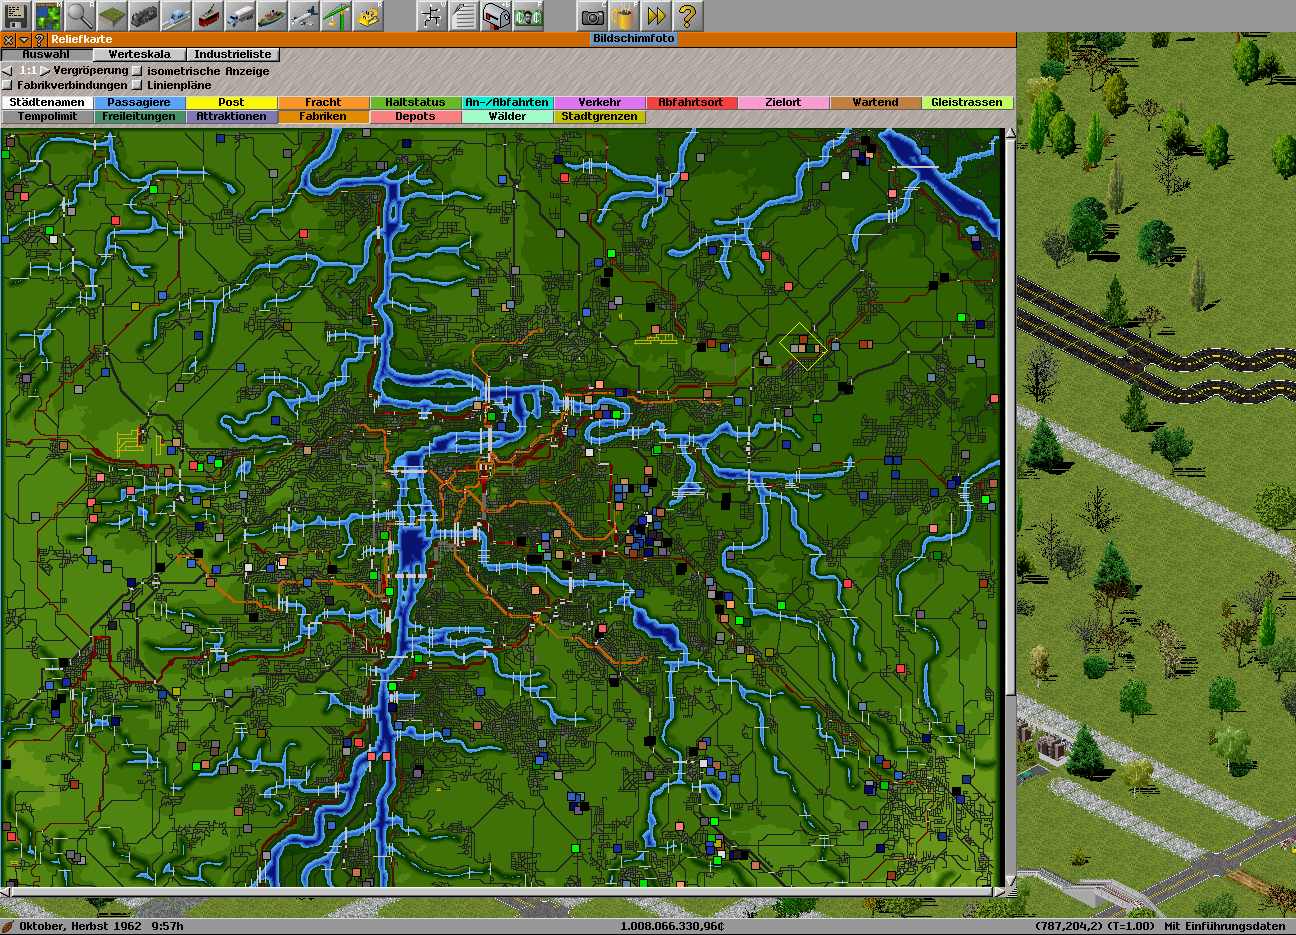1296x935 pixels.
Task: Open the Industrieliste tab
Action: click(x=232, y=55)
